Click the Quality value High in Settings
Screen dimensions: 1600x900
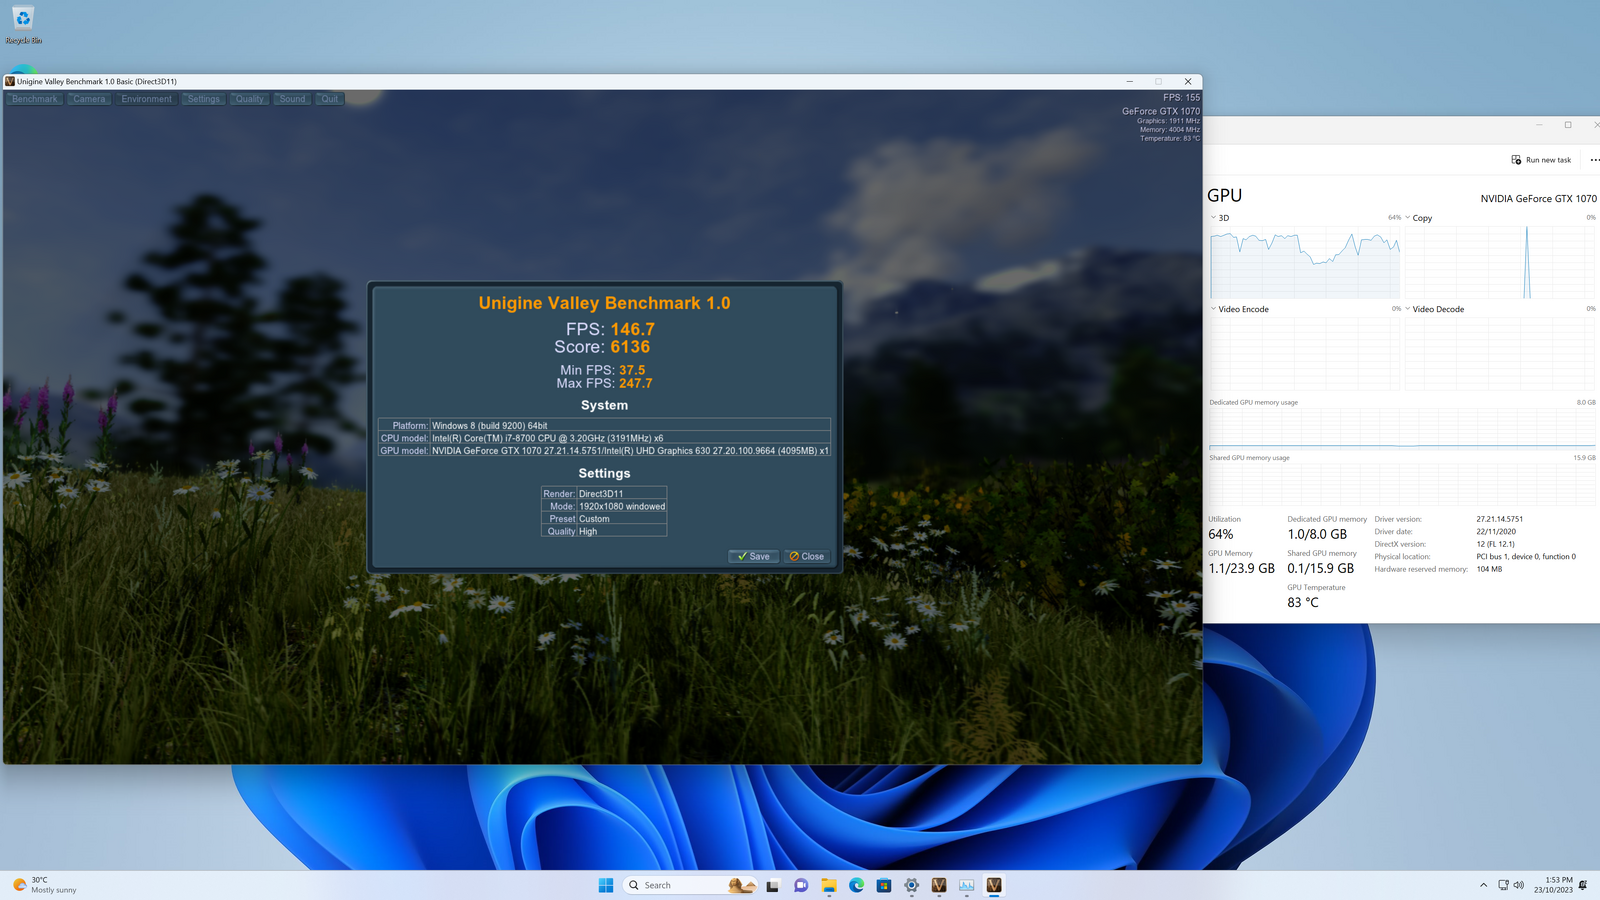pos(588,531)
